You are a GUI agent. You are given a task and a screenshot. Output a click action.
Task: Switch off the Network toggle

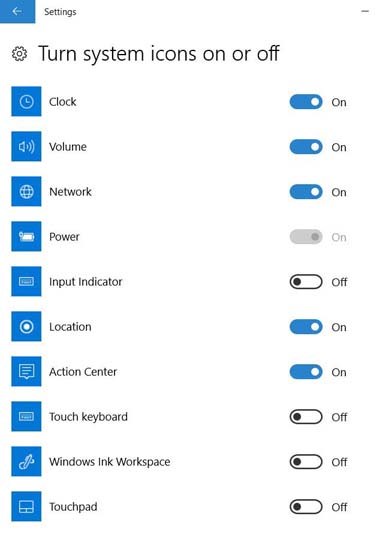click(x=306, y=192)
